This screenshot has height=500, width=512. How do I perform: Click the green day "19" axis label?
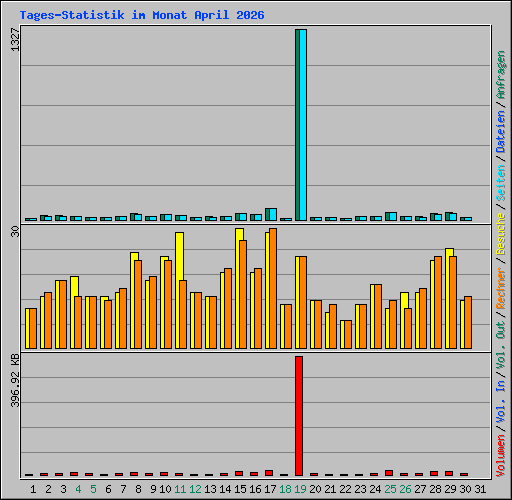coord(300,489)
